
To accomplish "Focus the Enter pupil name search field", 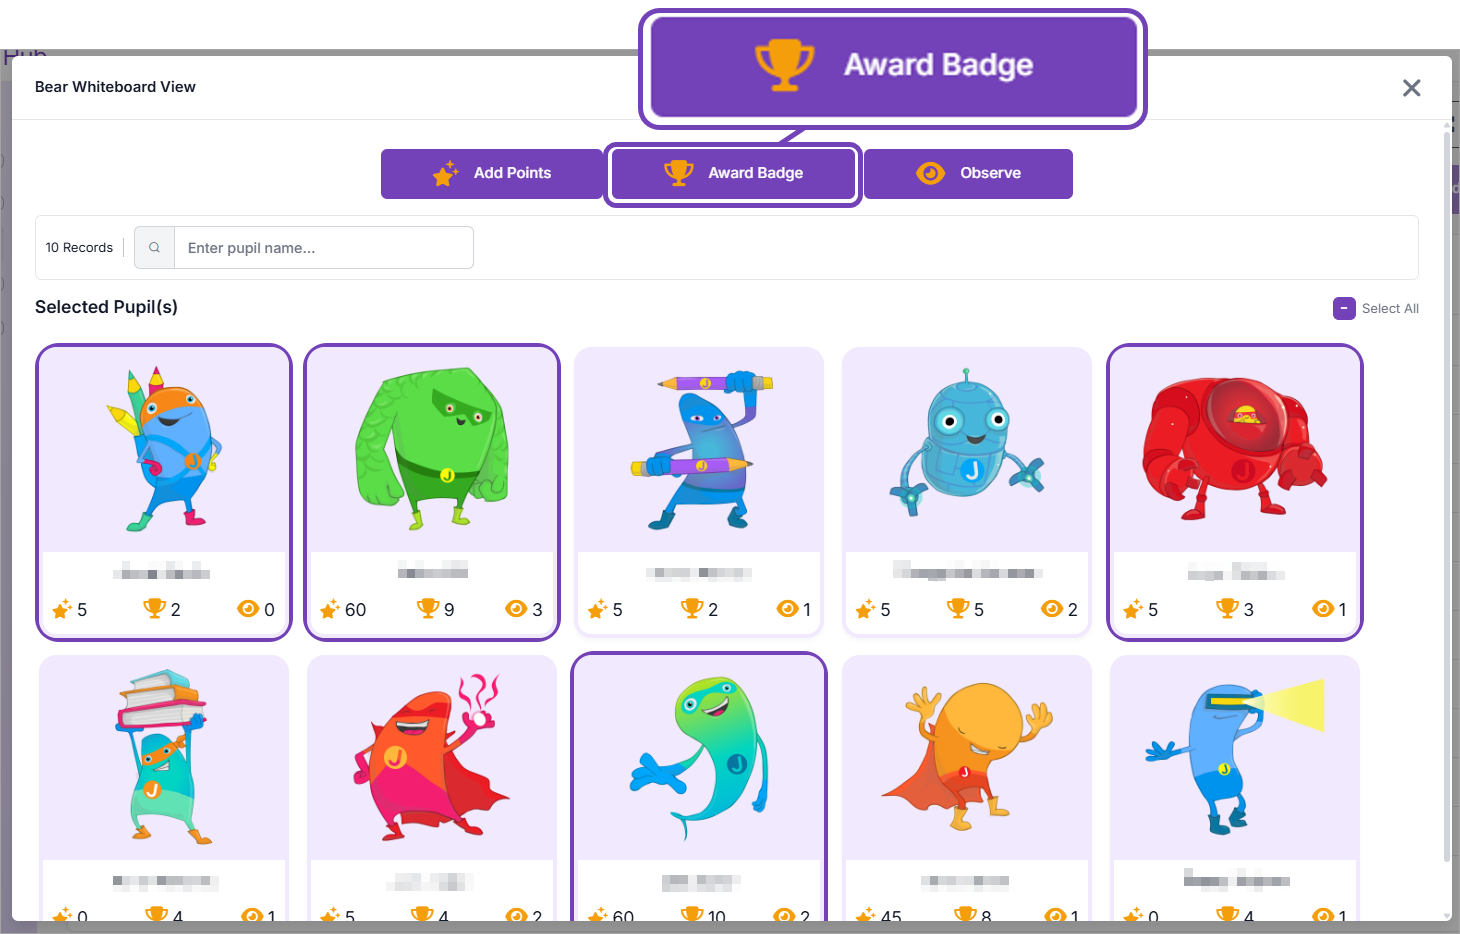I will (323, 247).
